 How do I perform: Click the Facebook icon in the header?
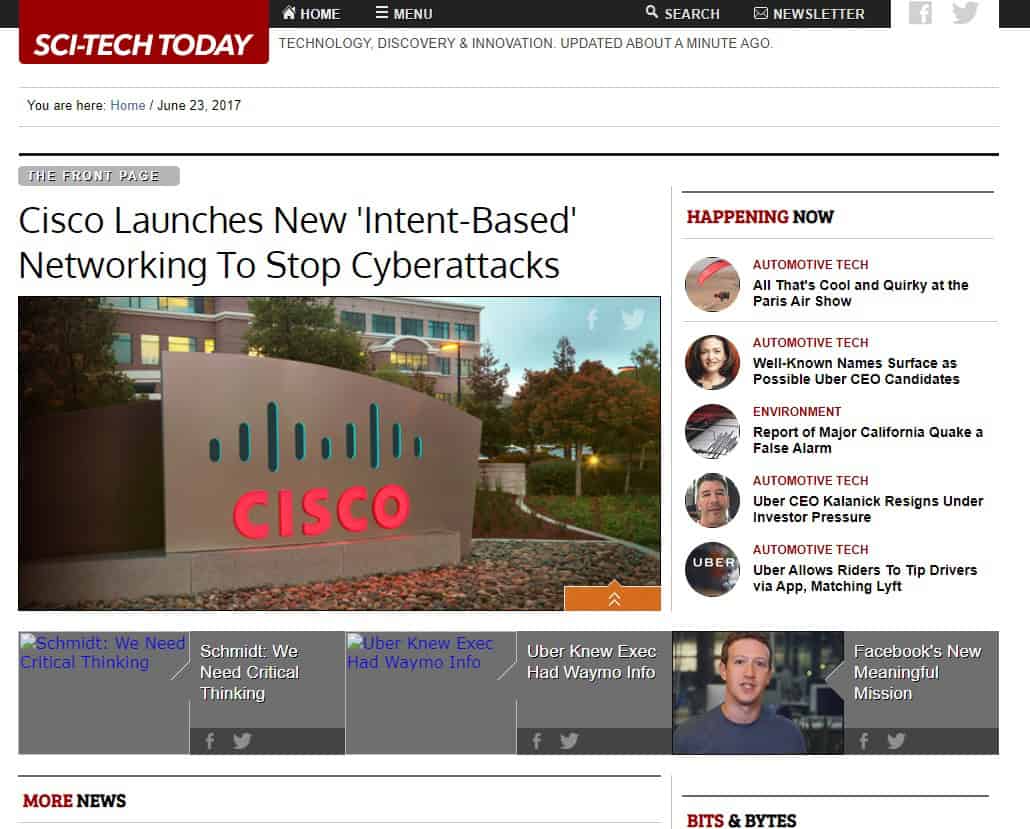920,12
